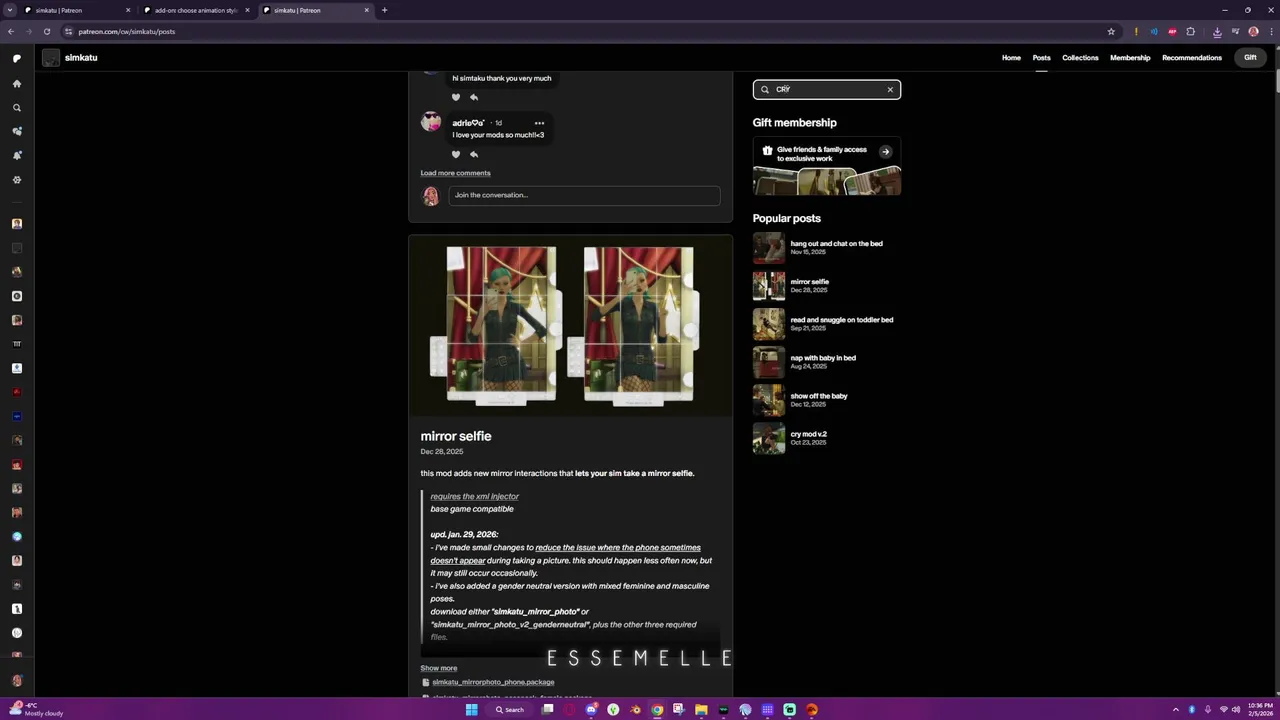Image resolution: width=1280 pixels, height=720 pixels.
Task: Click Load more comments
Action: pos(455,173)
